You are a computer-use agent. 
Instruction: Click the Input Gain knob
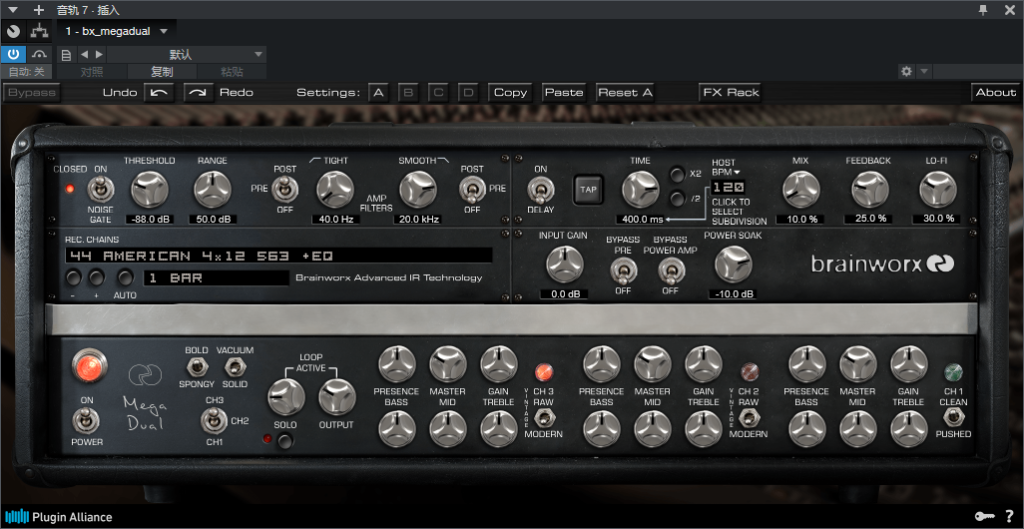click(564, 265)
